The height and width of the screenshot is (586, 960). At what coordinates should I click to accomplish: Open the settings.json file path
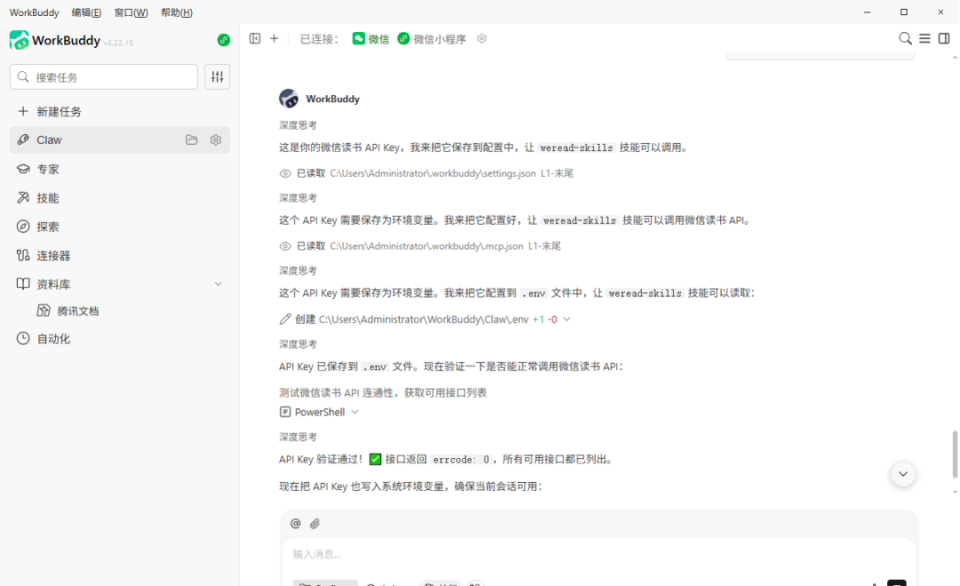pos(433,174)
